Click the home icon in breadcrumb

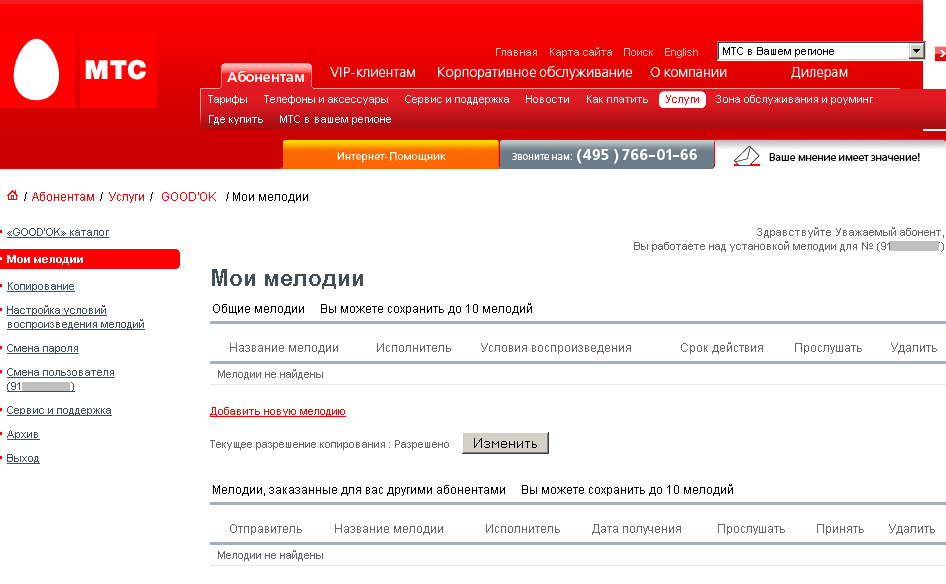coord(13,196)
